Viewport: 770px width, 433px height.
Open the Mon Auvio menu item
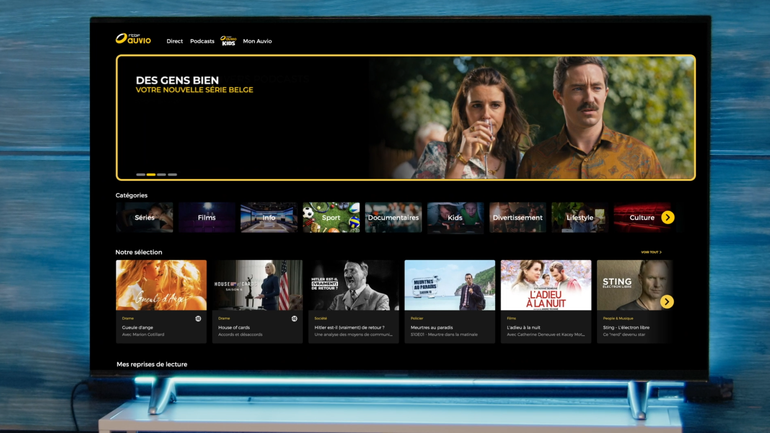[257, 41]
